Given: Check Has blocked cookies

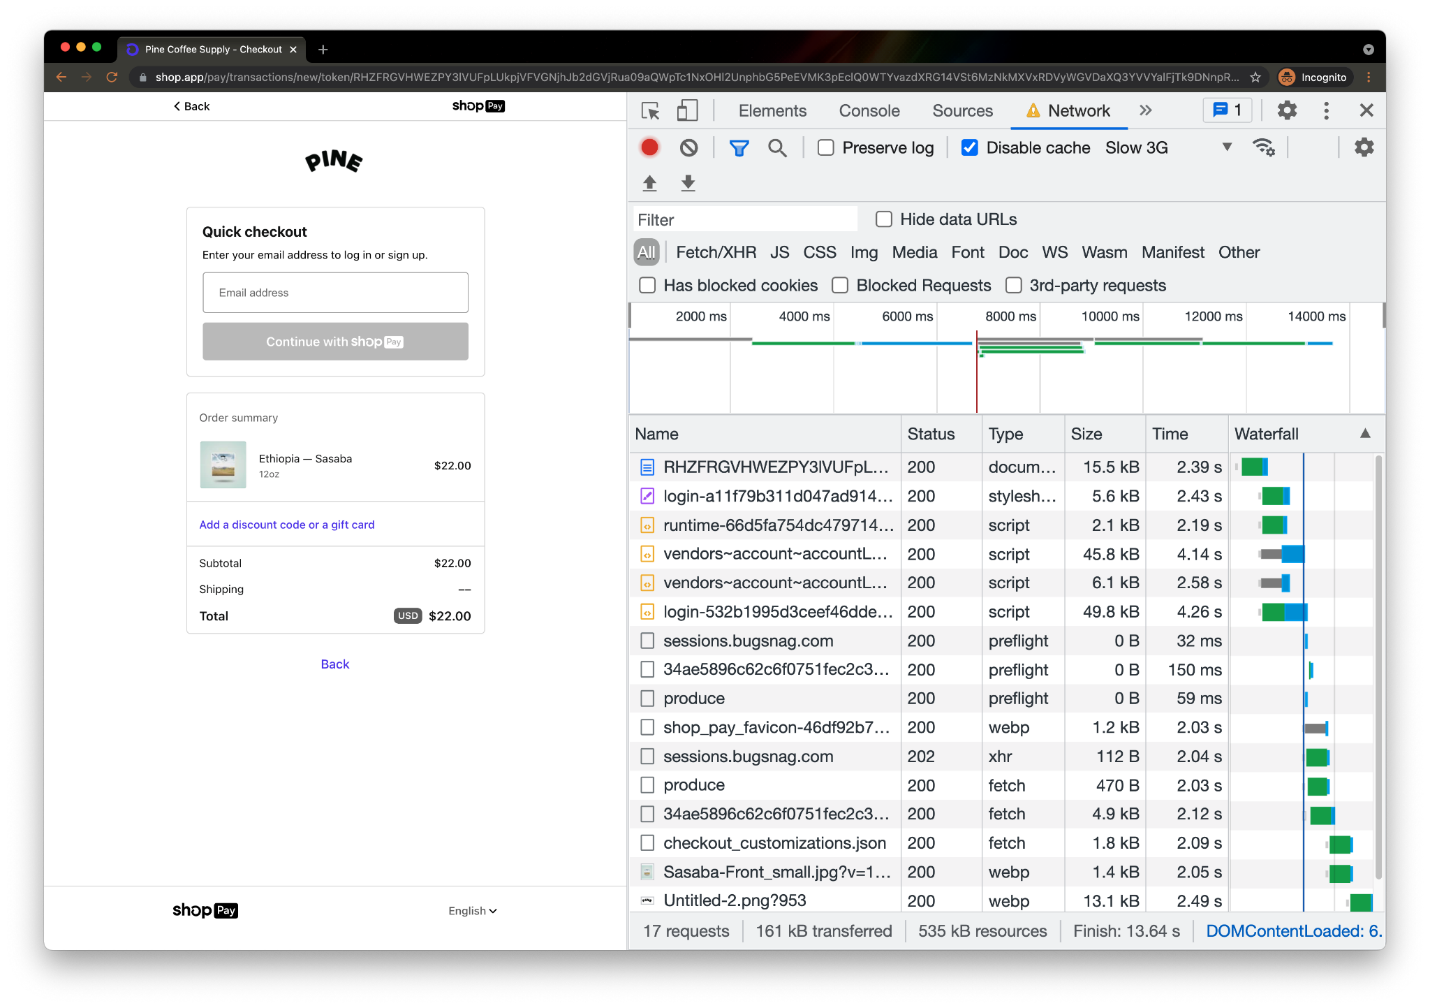Looking at the screenshot, I should coord(648,285).
